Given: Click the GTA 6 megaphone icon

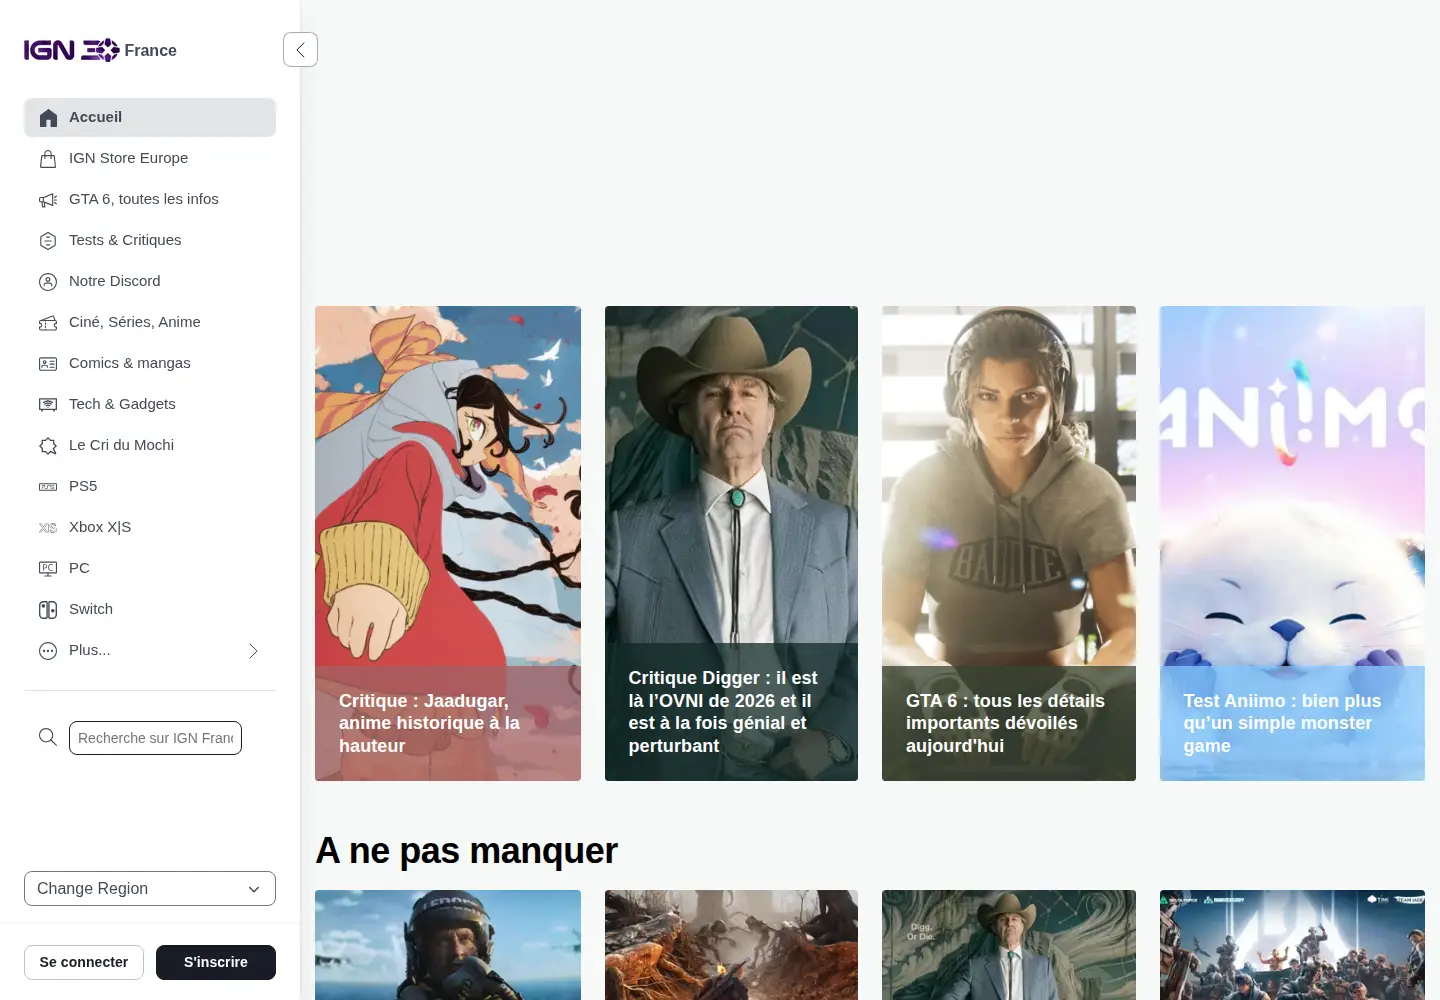Looking at the screenshot, I should click(48, 200).
